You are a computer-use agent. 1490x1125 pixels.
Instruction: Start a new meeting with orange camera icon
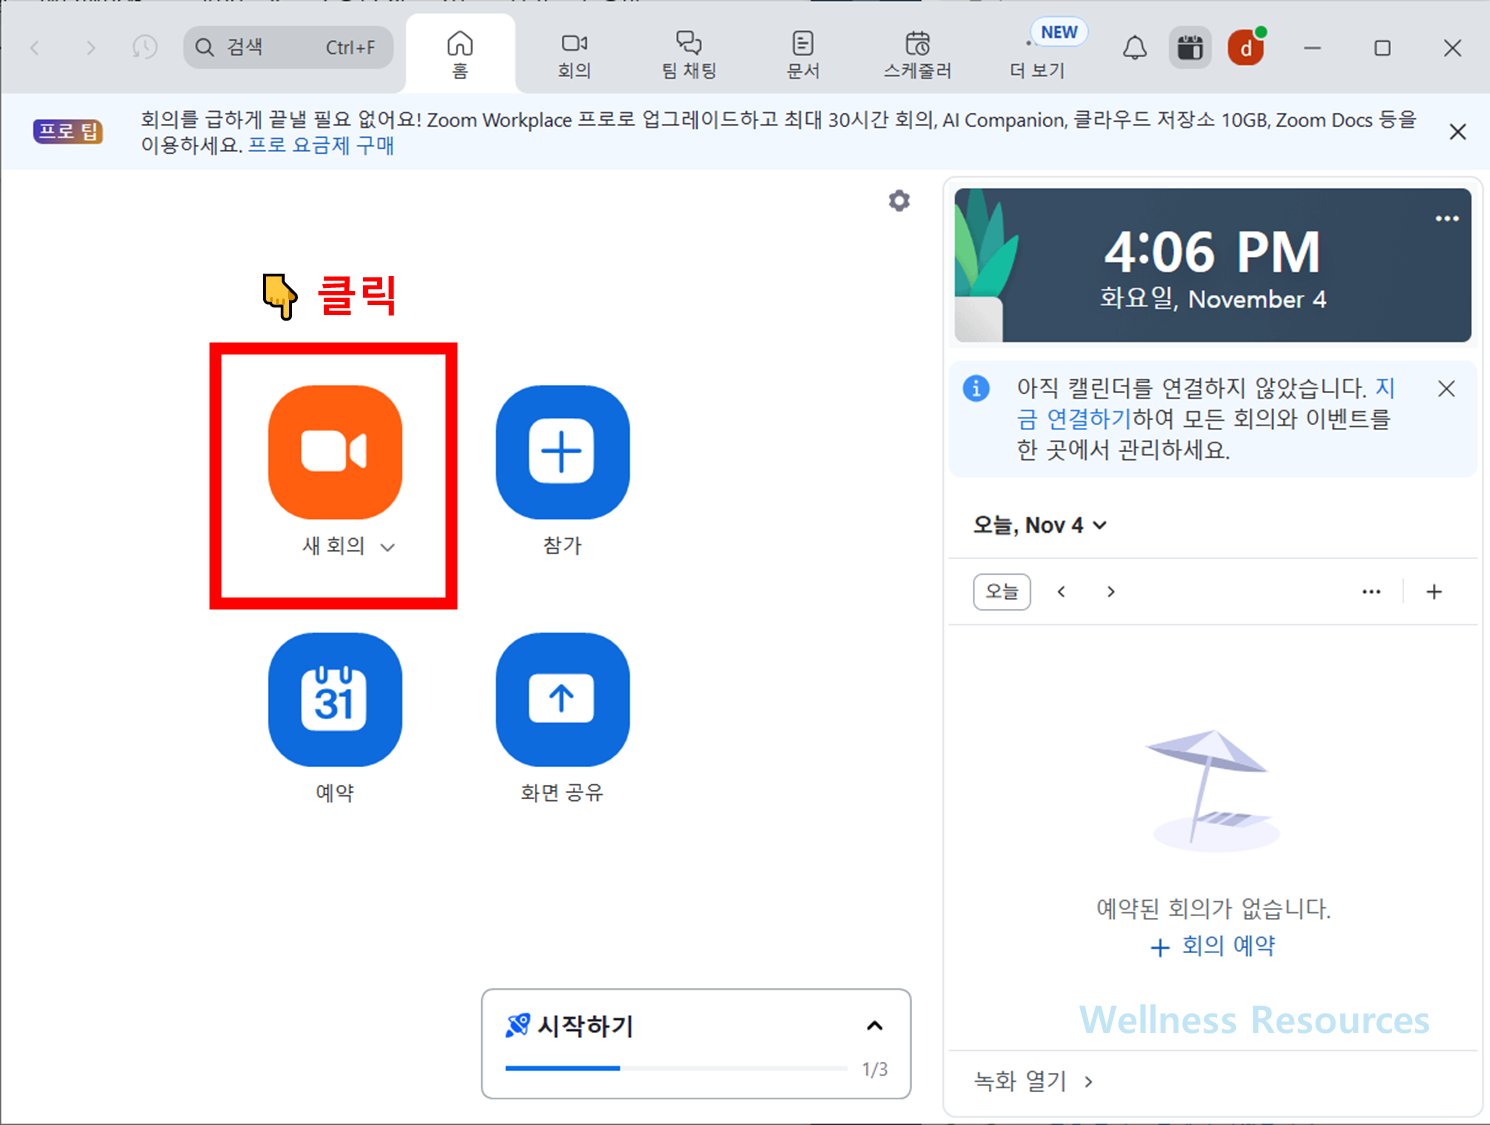pyautogui.click(x=335, y=452)
